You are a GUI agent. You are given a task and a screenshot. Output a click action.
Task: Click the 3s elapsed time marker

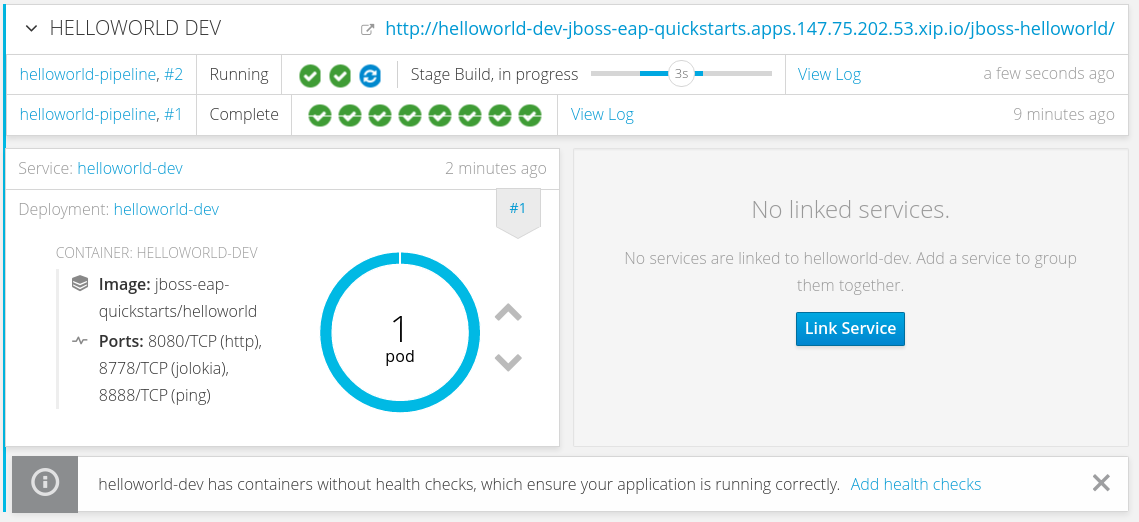(681, 73)
